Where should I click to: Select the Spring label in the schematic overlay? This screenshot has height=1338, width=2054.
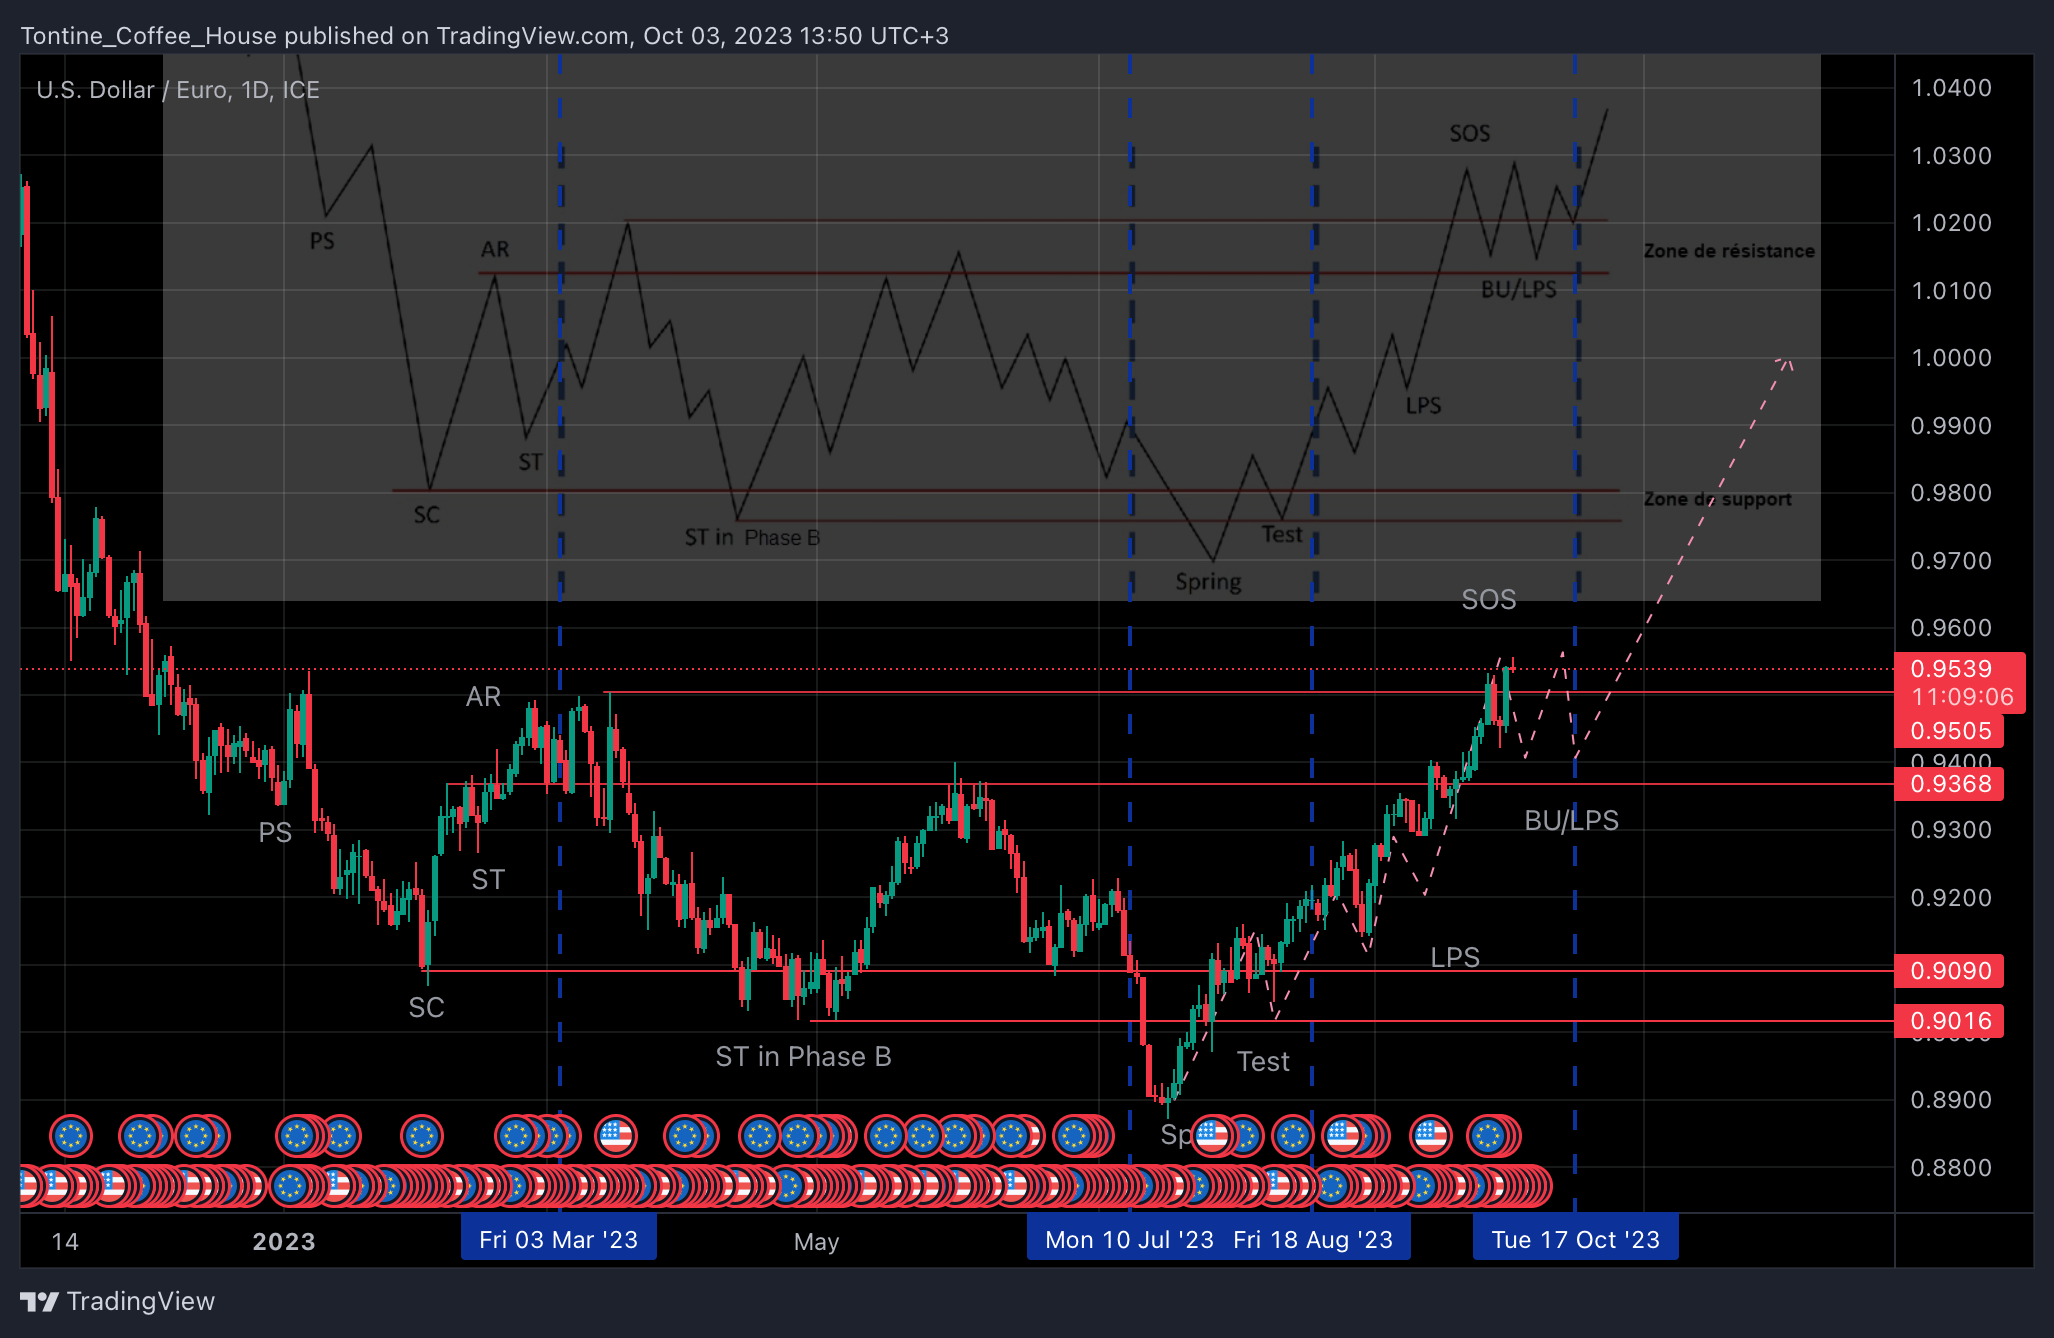[1208, 582]
